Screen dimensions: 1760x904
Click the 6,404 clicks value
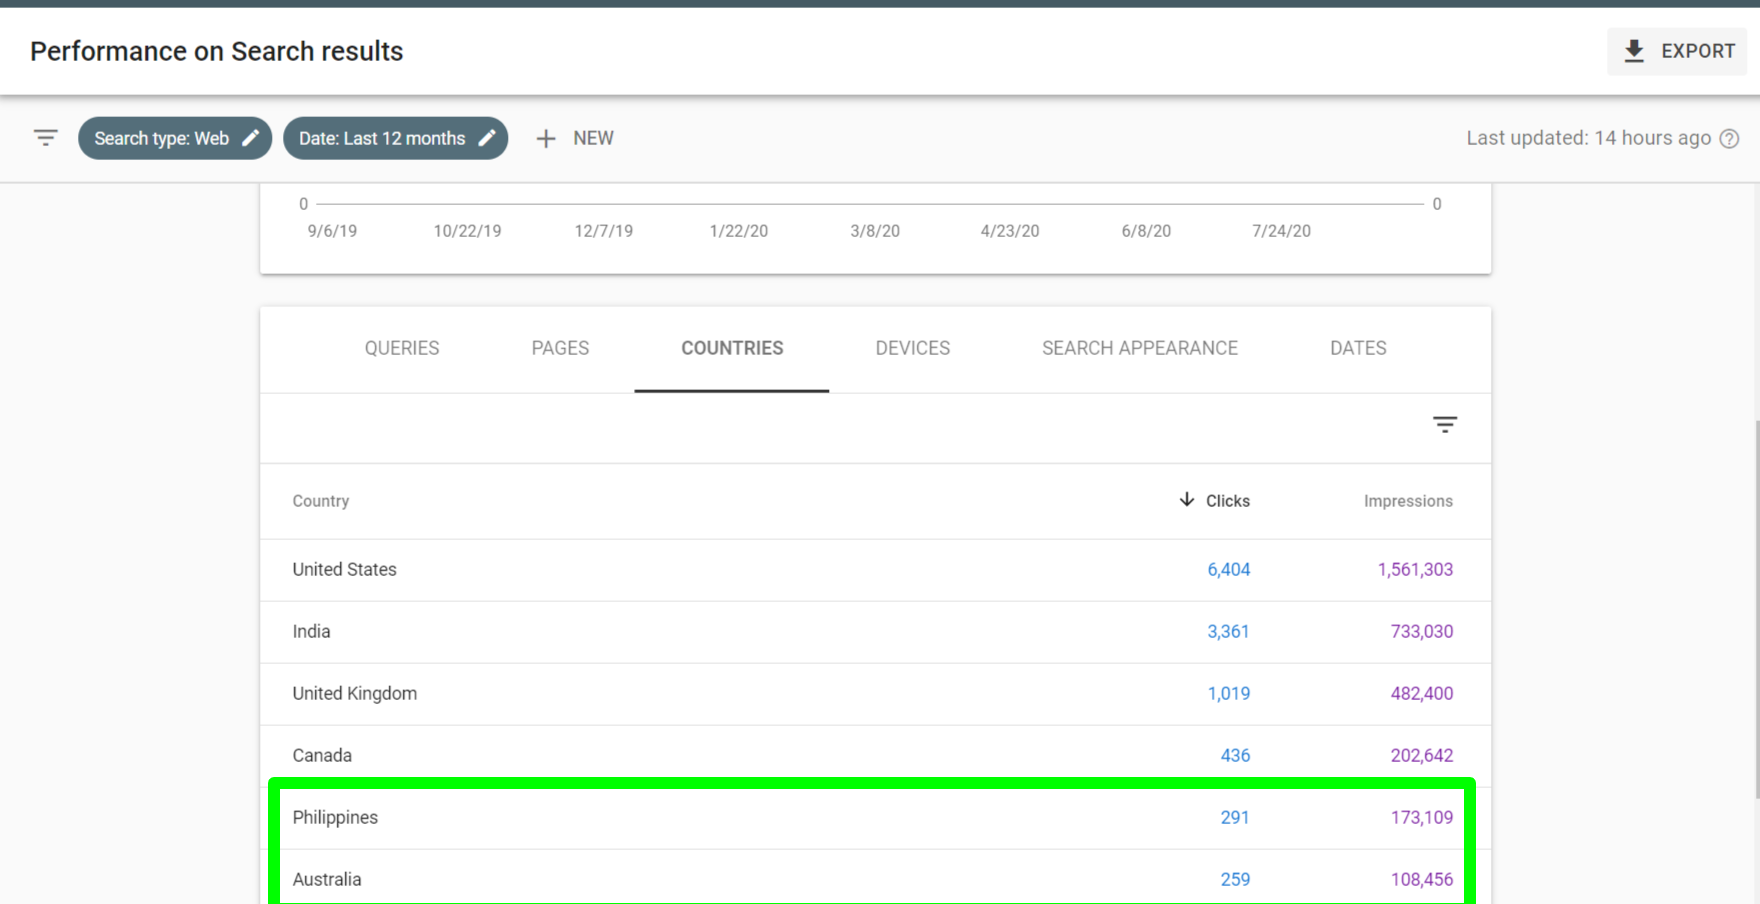click(x=1229, y=570)
